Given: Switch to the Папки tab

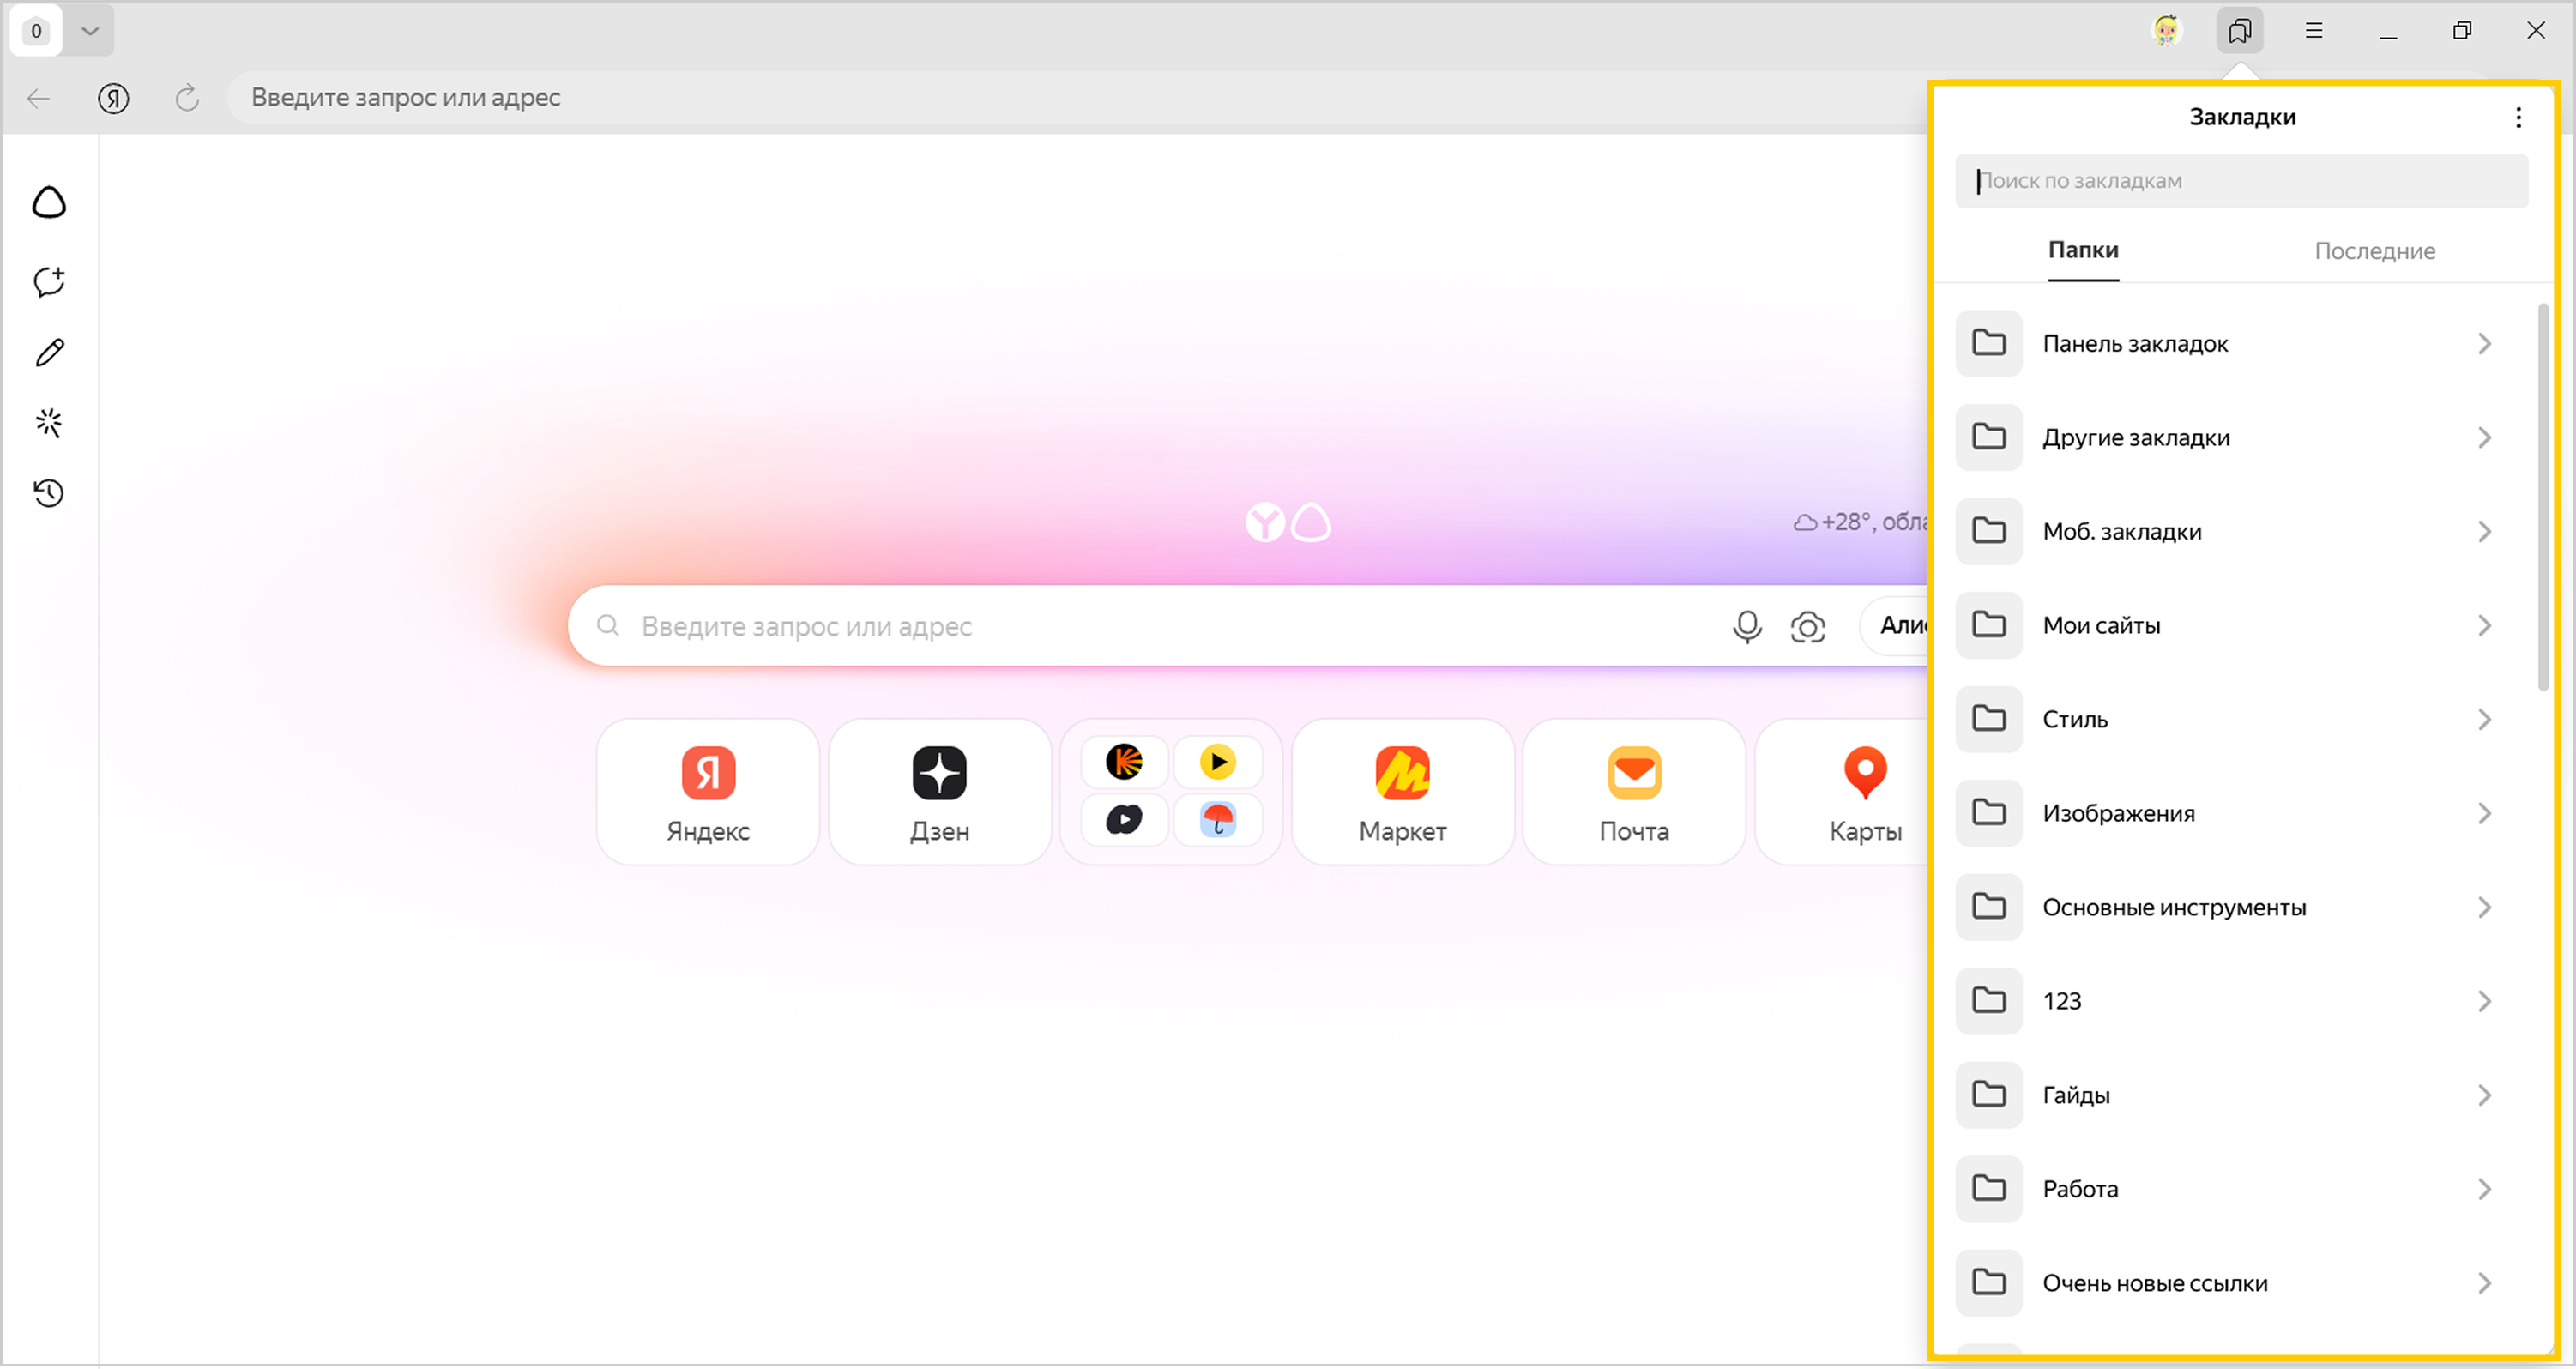Looking at the screenshot, I should [2083, 250].
